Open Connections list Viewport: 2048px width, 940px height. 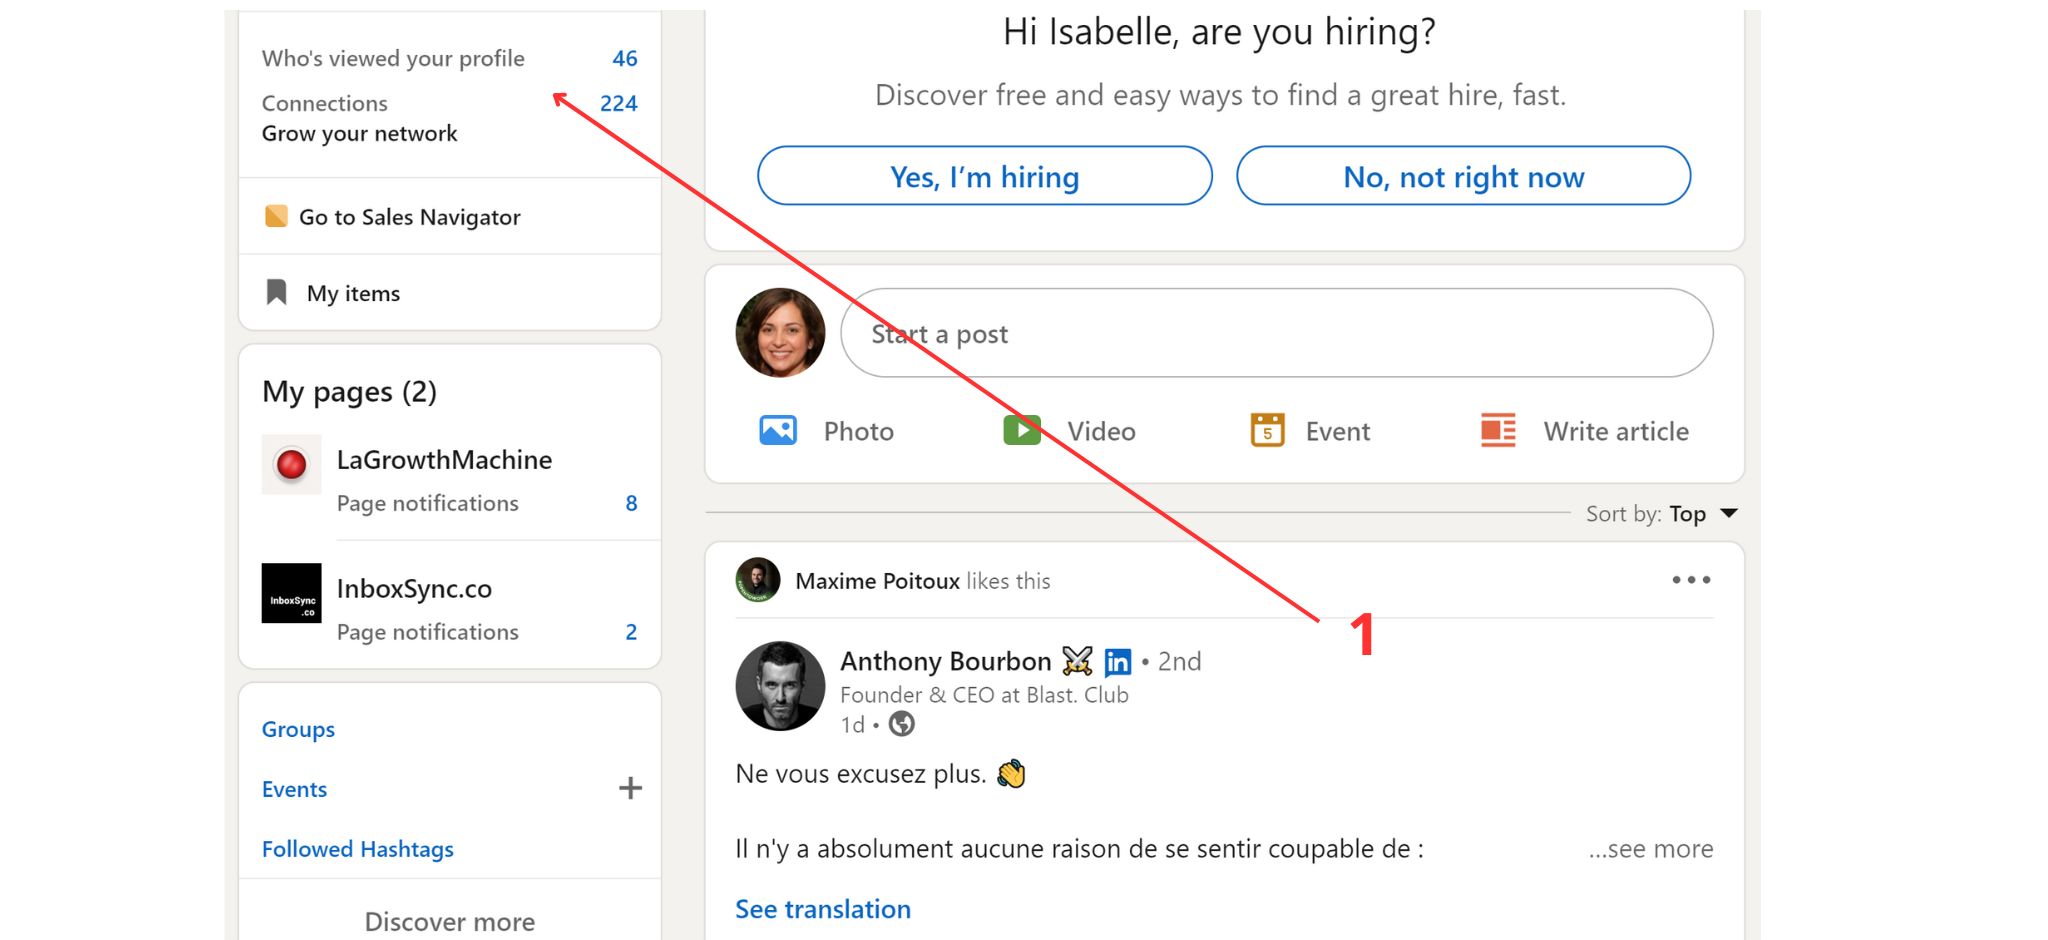click(325, 103)
